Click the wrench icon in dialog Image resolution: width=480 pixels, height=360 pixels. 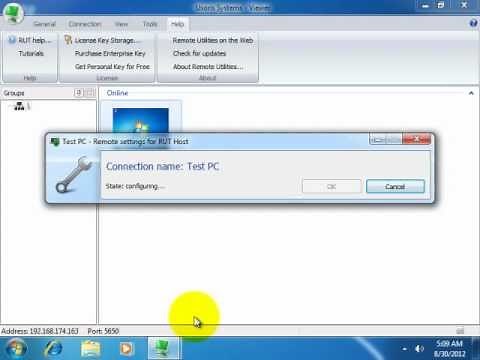click(74, 175)
